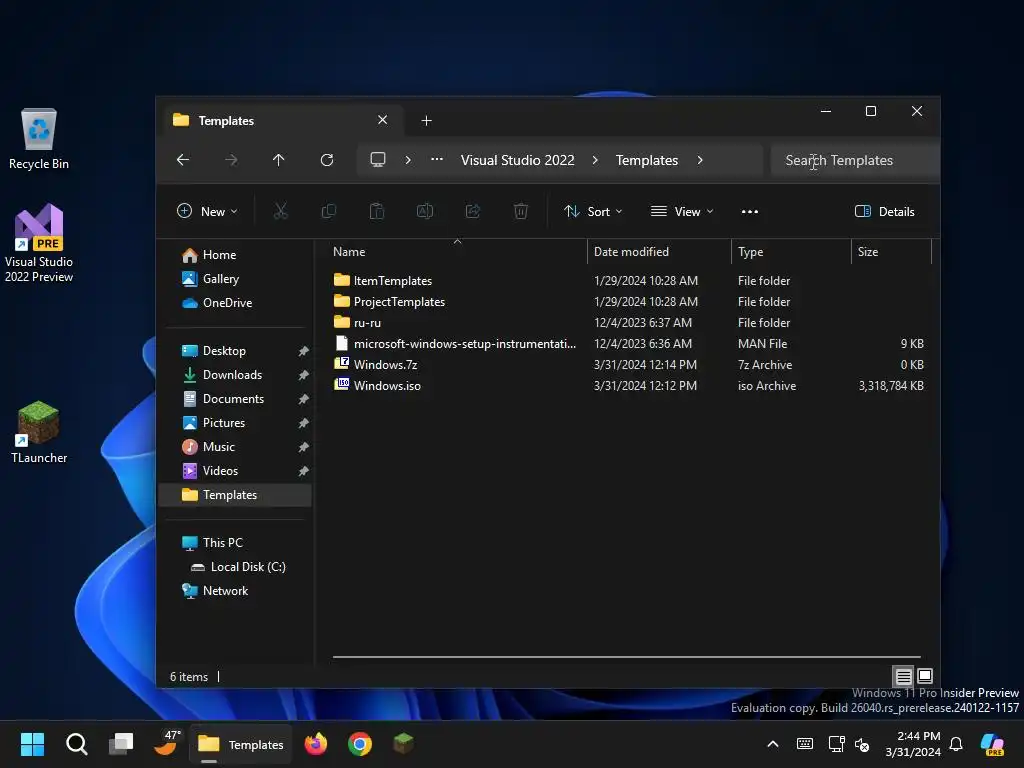
Task: Click the Rename icon in the toolbar
Action: [x=424, y=211]
